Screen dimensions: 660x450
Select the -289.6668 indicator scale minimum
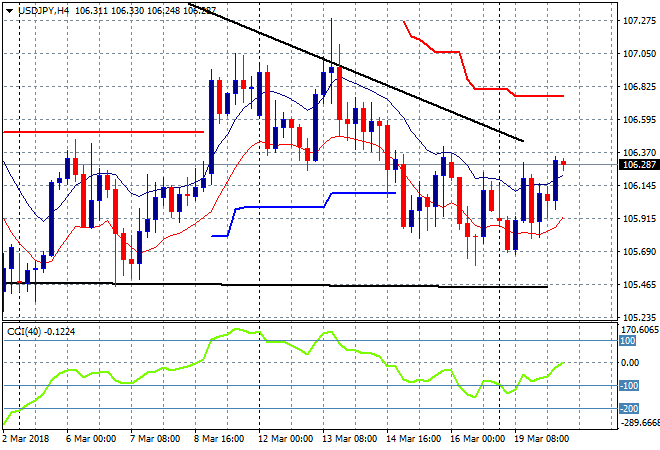[640, 422]
